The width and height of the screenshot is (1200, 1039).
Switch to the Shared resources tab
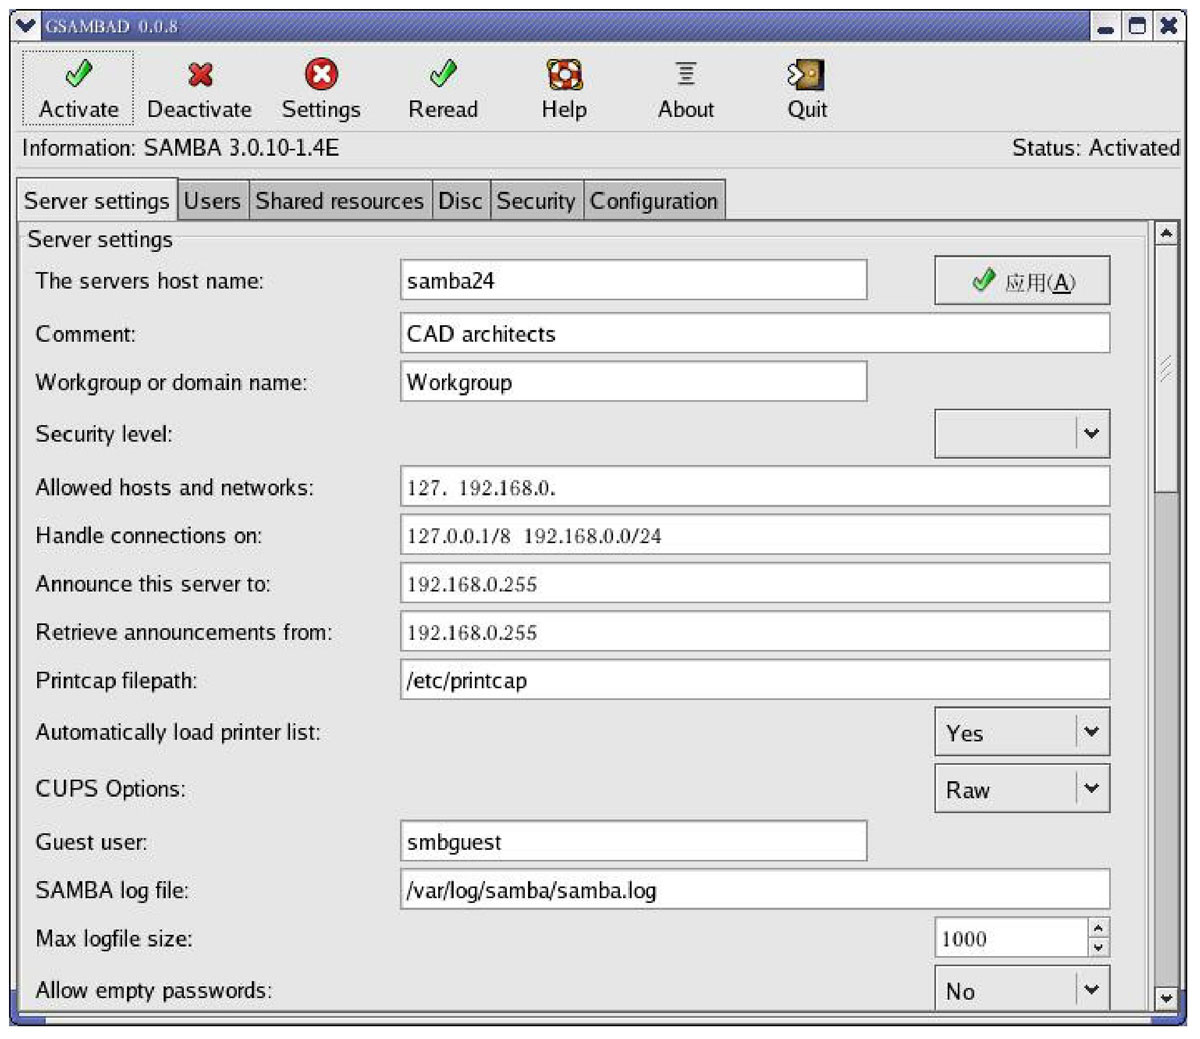click(339, 201)
